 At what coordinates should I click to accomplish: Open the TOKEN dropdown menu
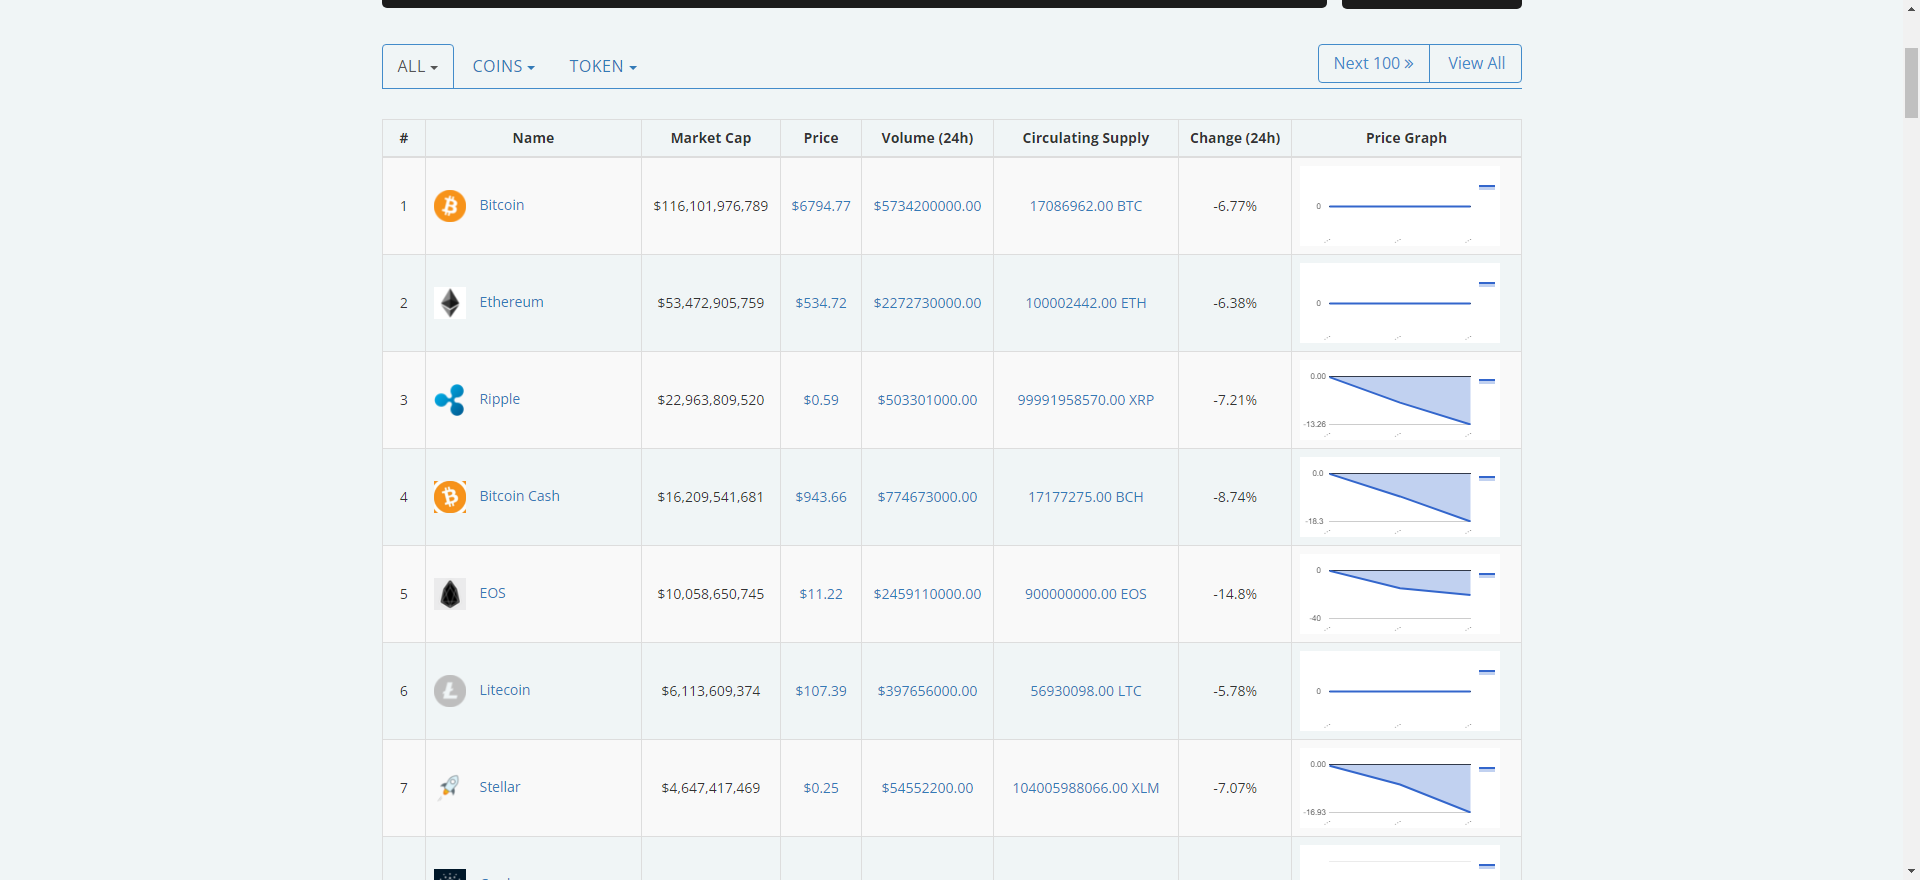[x=603, y=66]
